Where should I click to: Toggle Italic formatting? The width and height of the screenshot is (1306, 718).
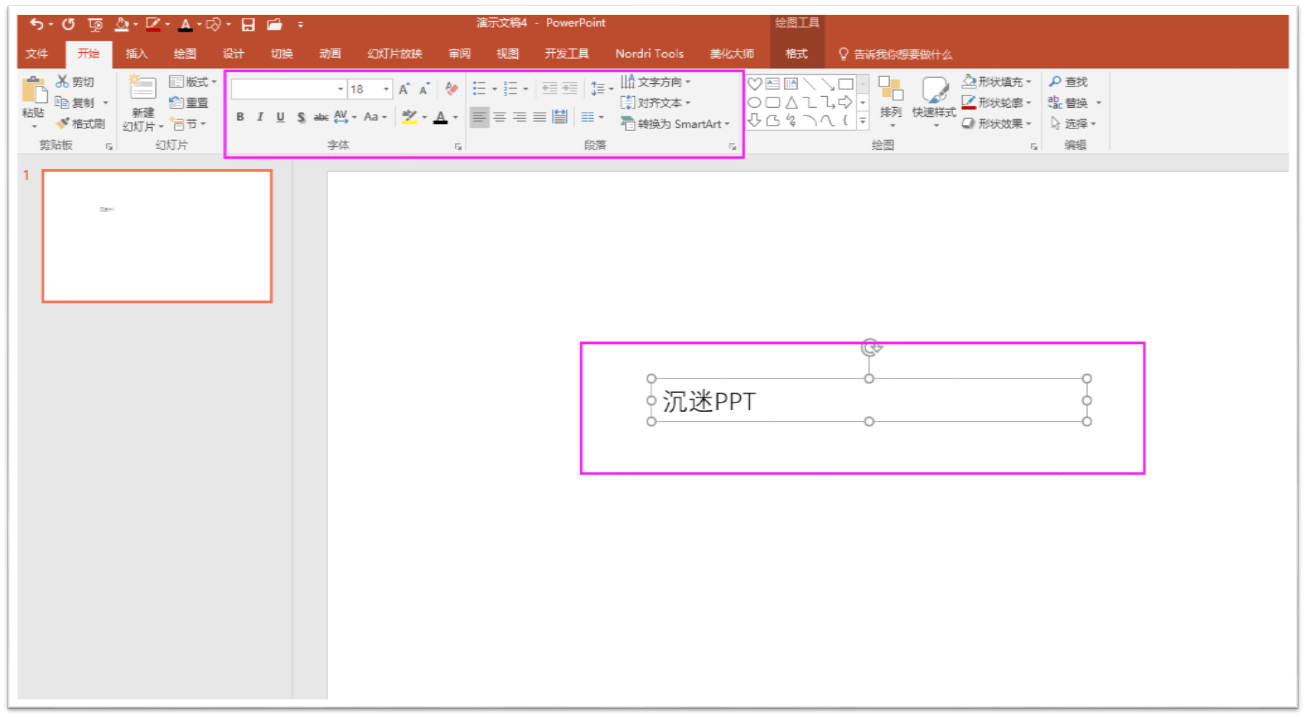pos(260,117)
